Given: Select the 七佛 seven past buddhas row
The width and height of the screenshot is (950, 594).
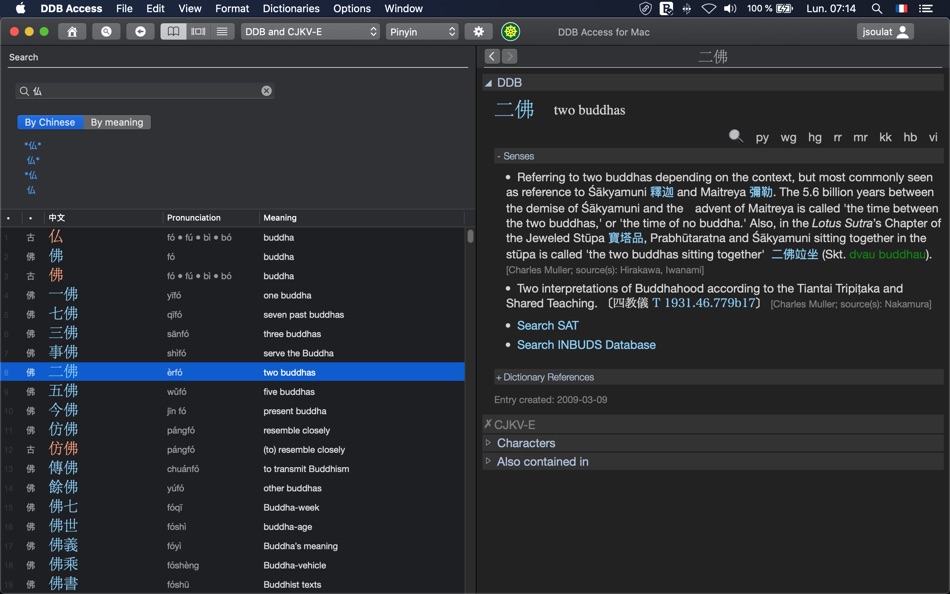Looking at the screenshot, I should 233,315.
